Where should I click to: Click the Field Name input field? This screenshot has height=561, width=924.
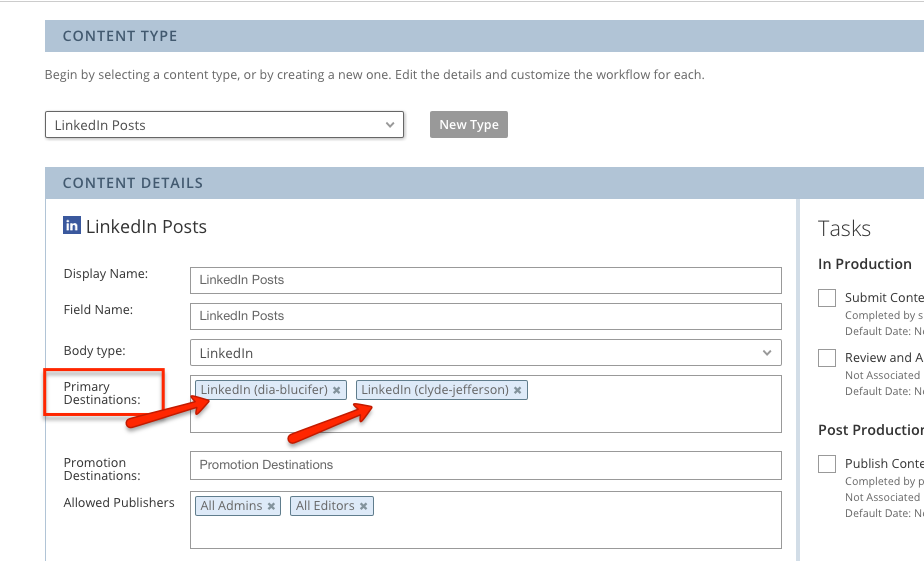point(486,316)
